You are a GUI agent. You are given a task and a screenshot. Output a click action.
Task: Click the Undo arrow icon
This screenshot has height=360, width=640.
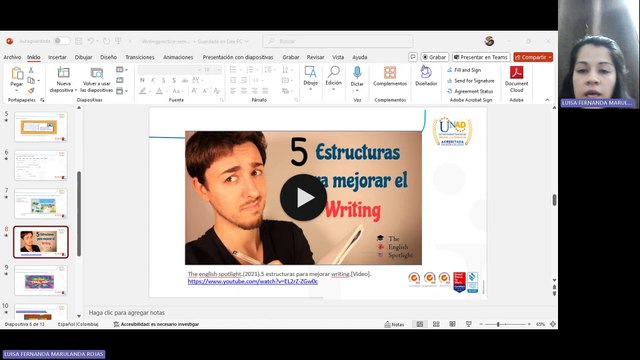point(91,41)
